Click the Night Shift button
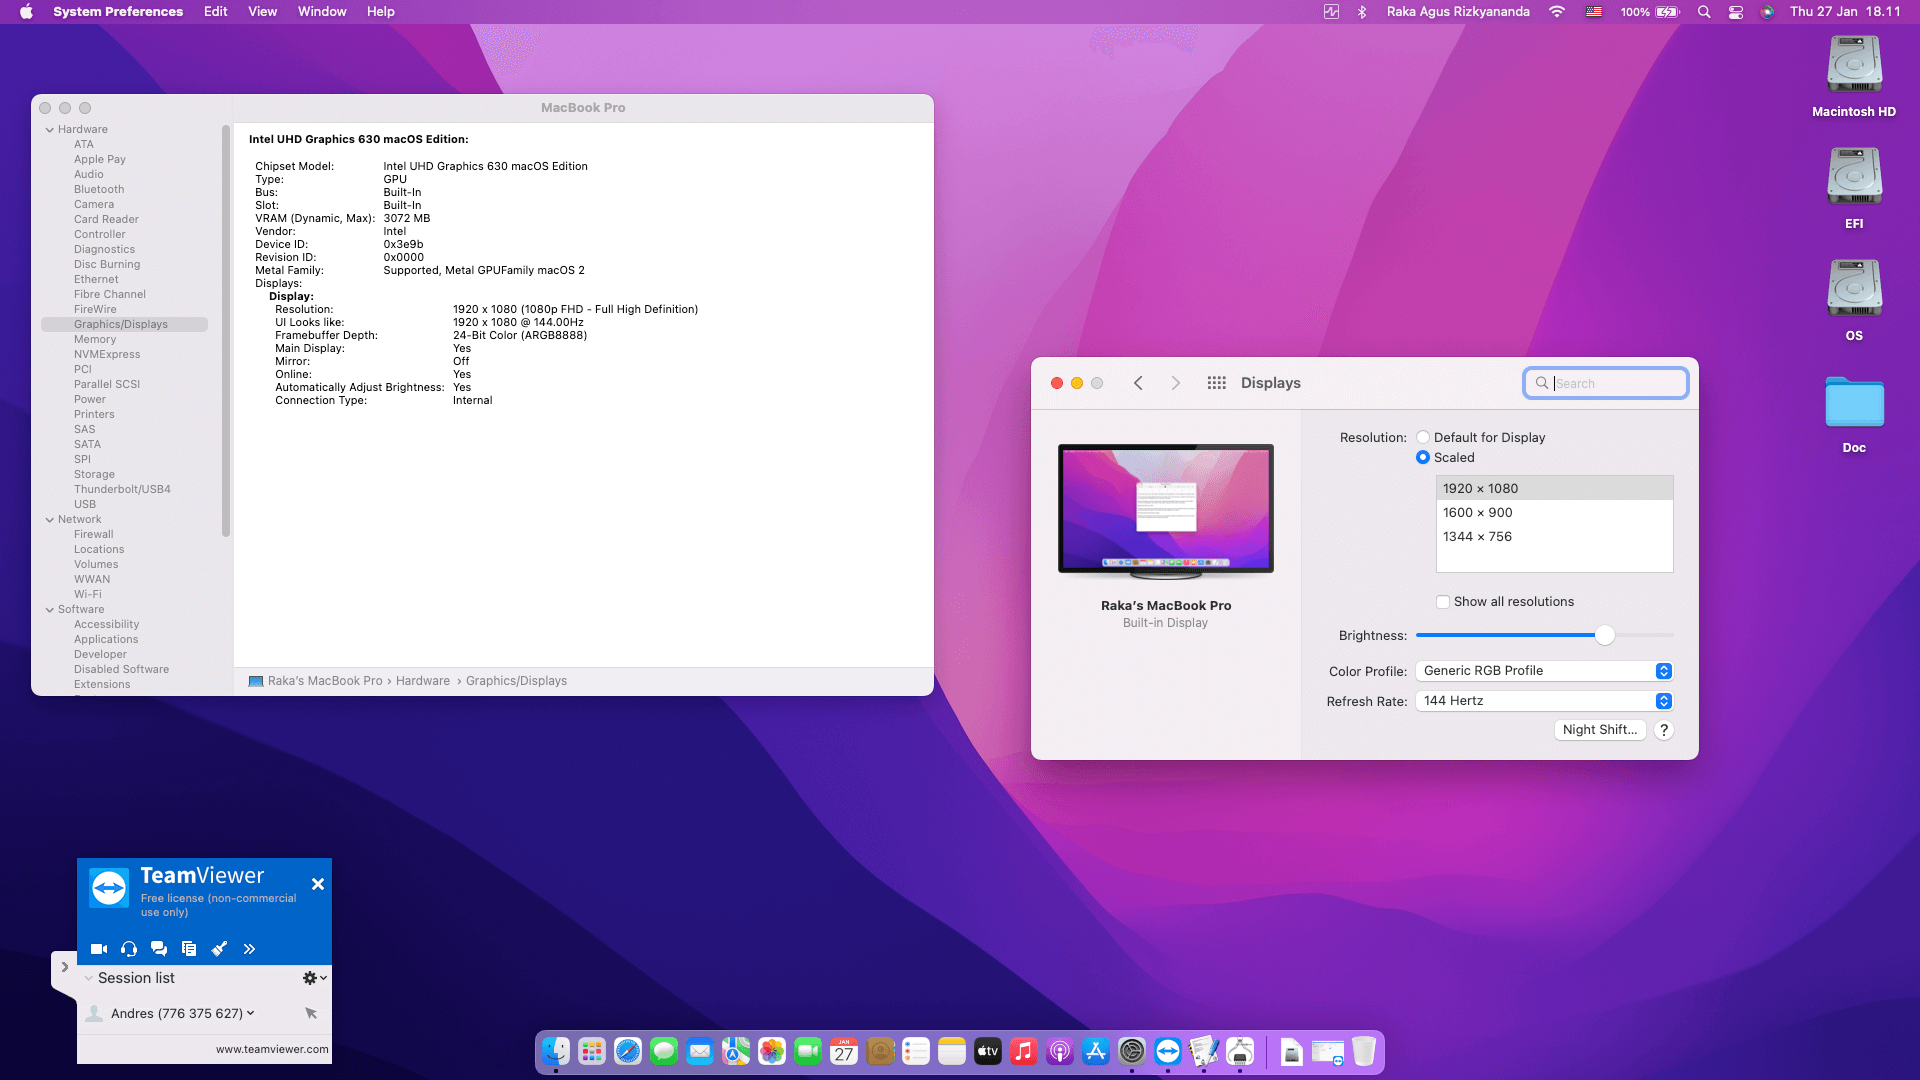This screenshot has width=1920, height=1080. 1599,730
